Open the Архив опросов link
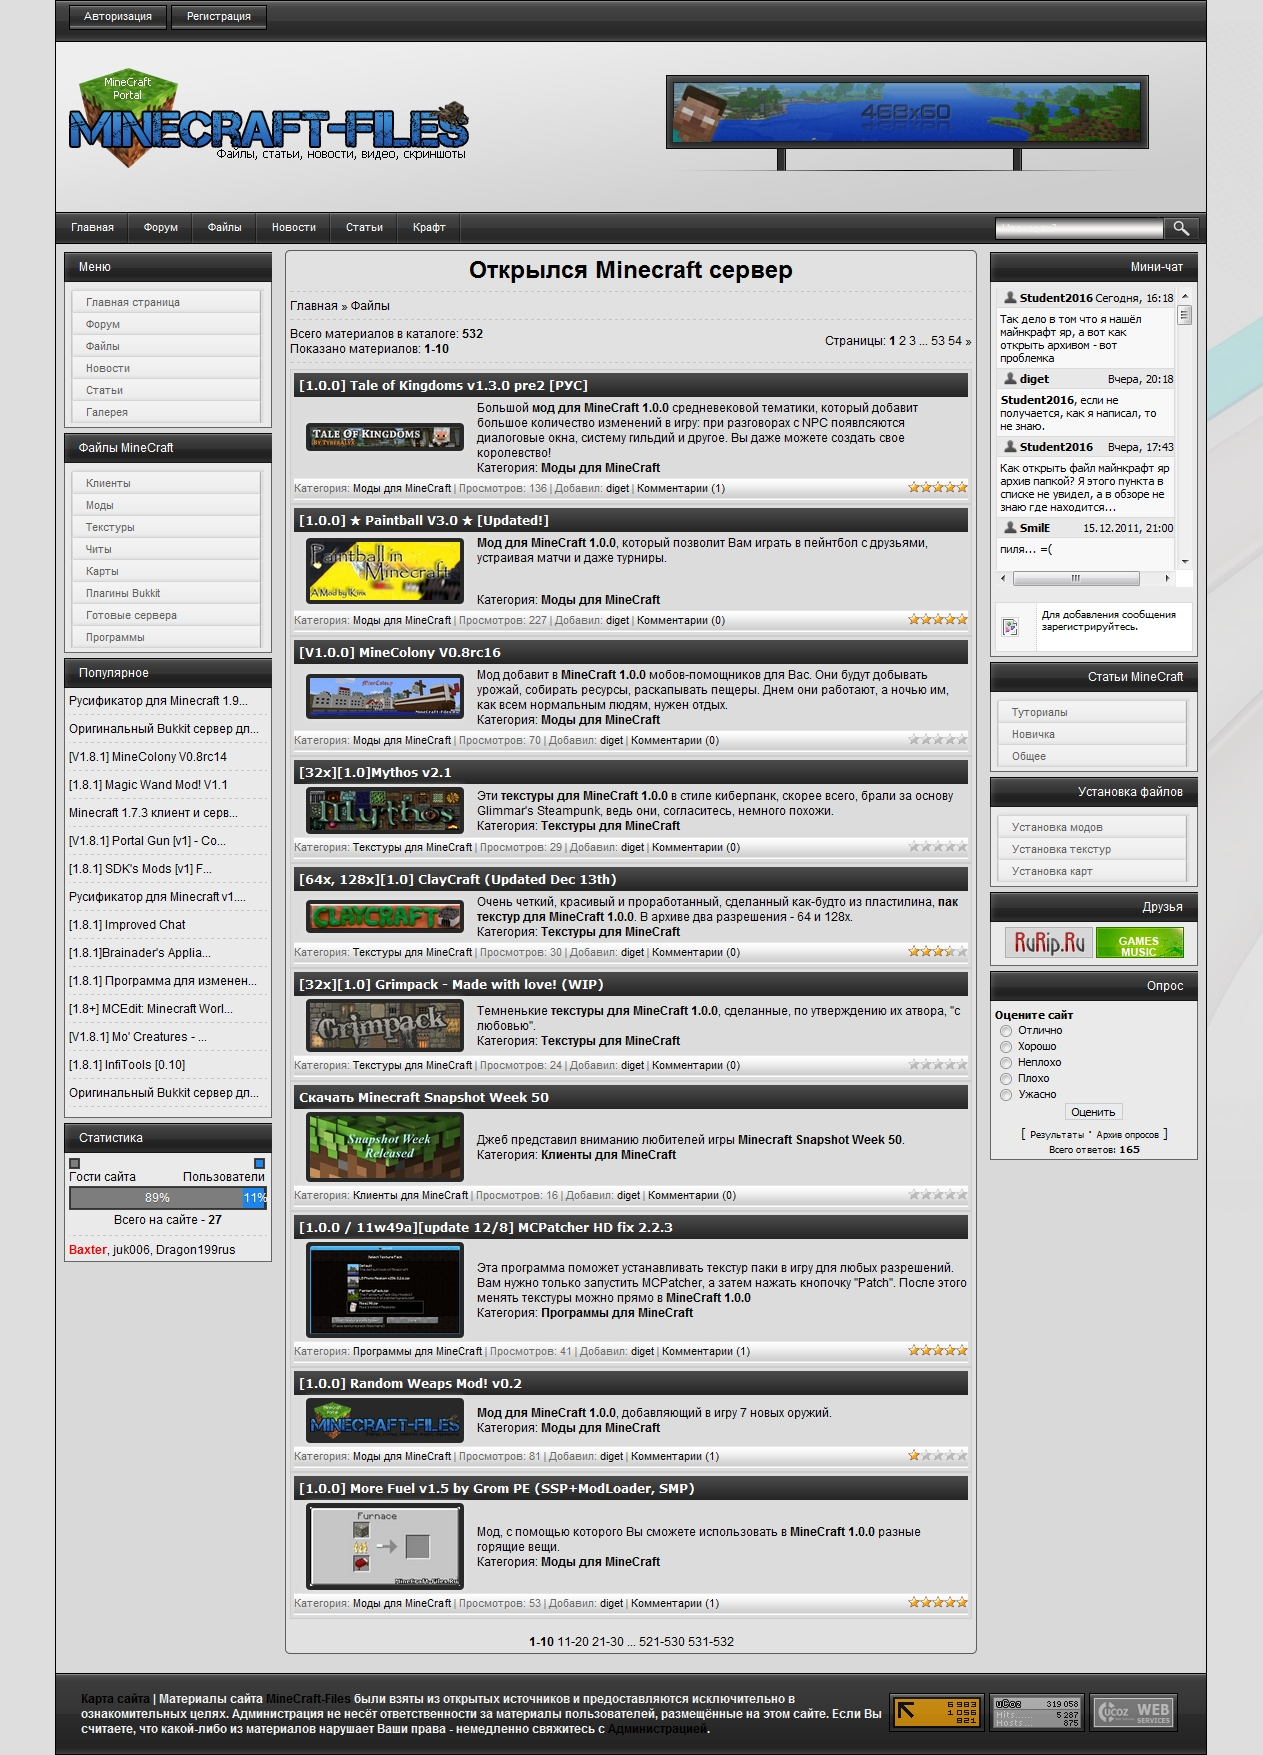The height and width of the screenshot is (1755, 1263). coord(1127,1135)
